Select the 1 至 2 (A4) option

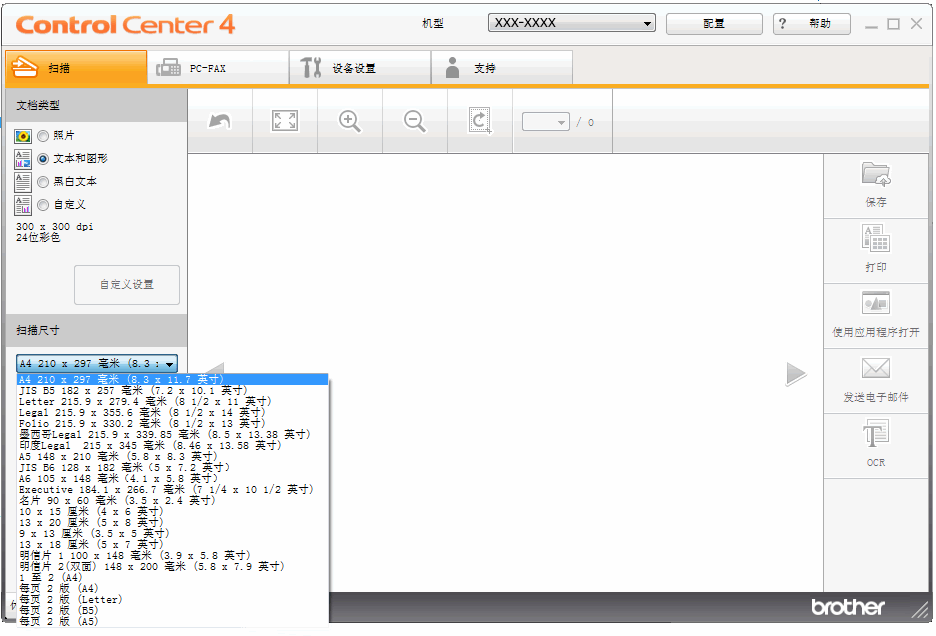tap(173, 577)
